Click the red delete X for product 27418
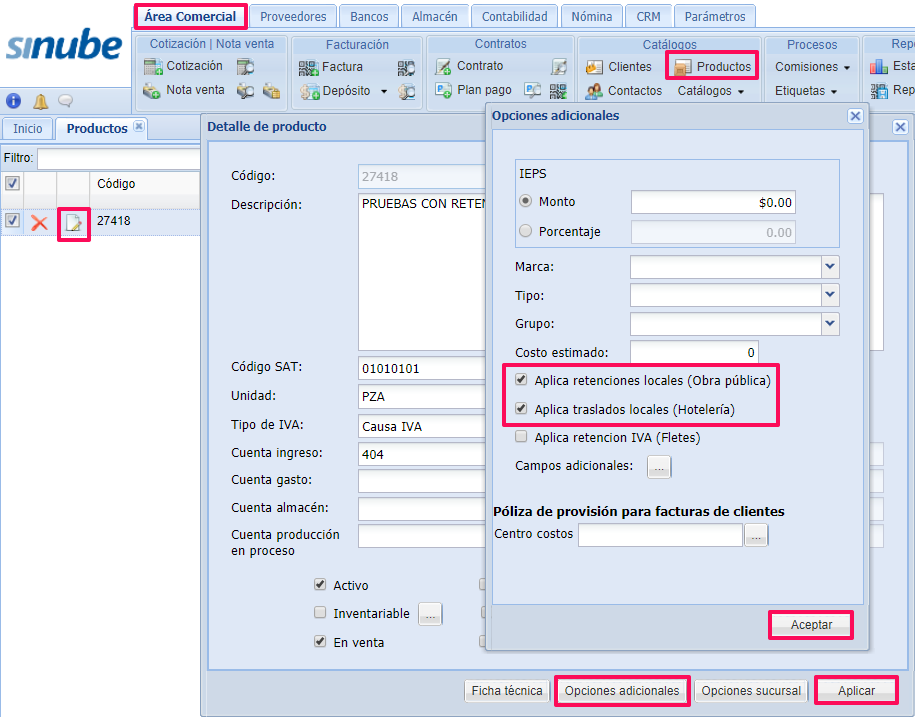The width and height of the screenshot is (915, 717). (x=40, y=222)
